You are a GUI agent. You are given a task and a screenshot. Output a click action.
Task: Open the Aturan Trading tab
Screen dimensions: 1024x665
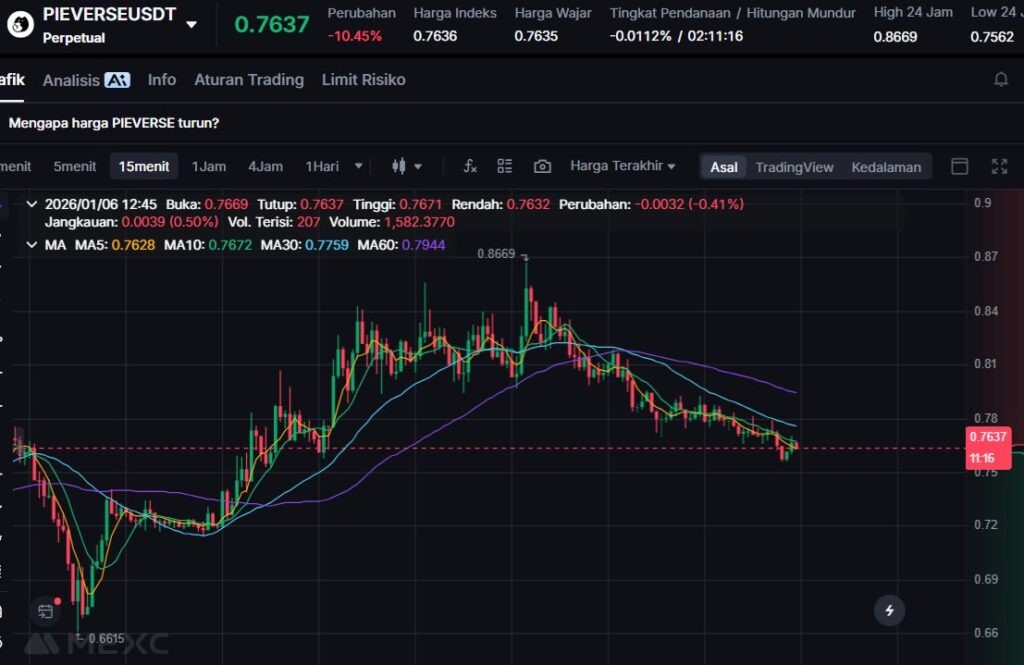coord(249,80)
